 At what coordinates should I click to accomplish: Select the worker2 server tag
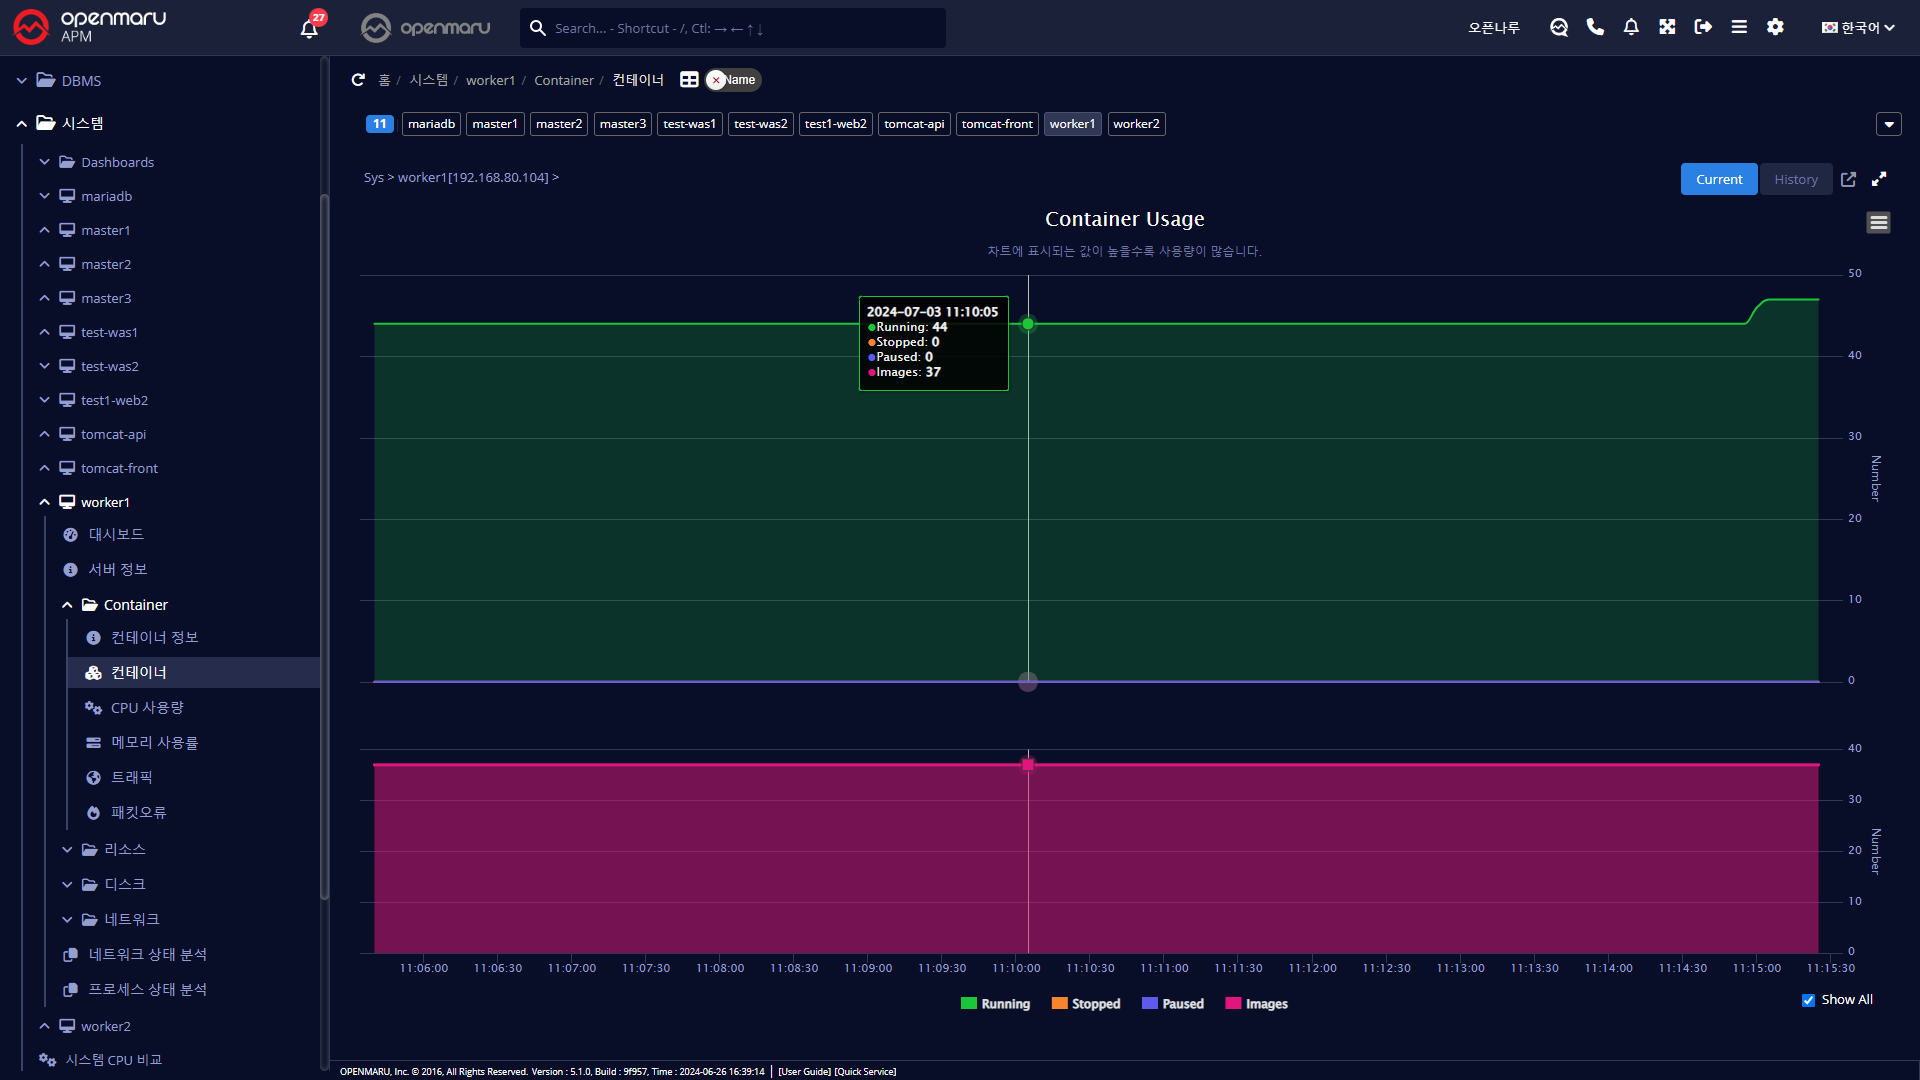pos(1136,124)
